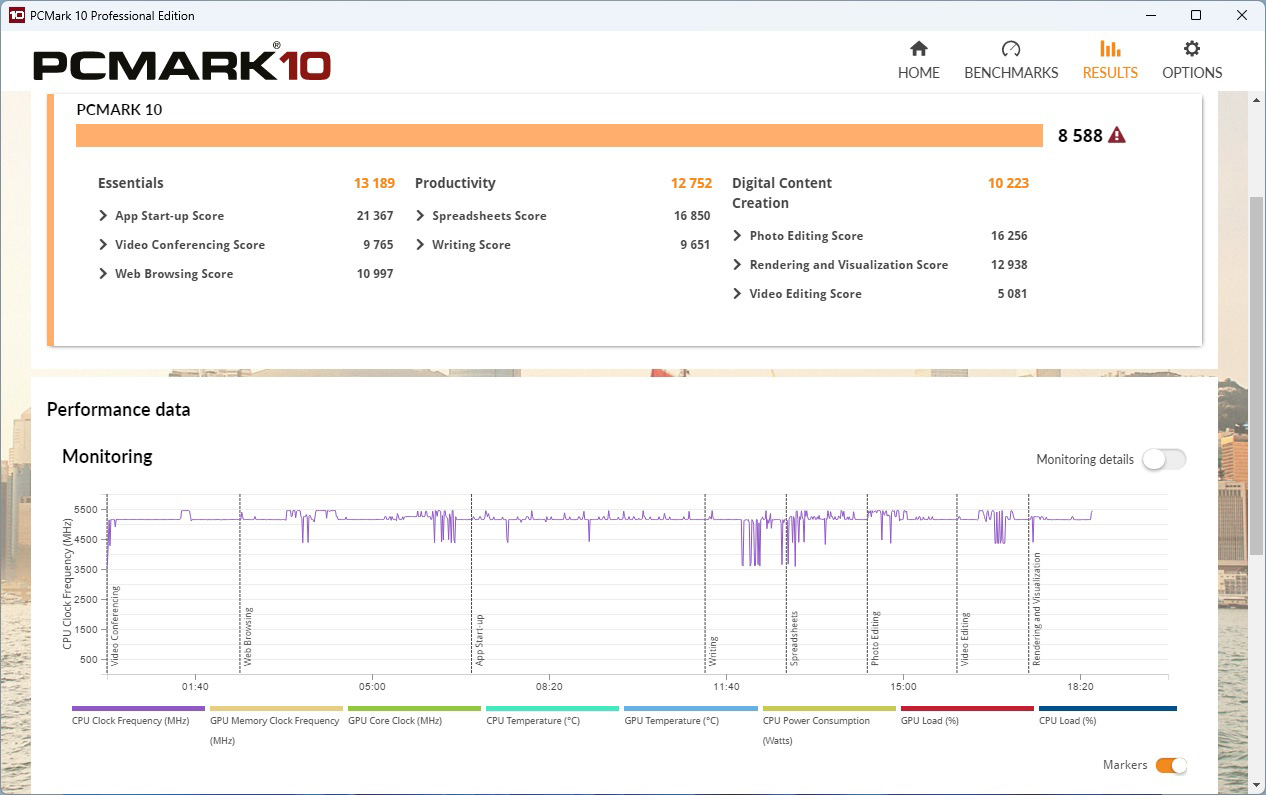Expand Video Editing Score details
Image resolution: width=1266 pixels, height=795 pixels.
coord(738,294)
